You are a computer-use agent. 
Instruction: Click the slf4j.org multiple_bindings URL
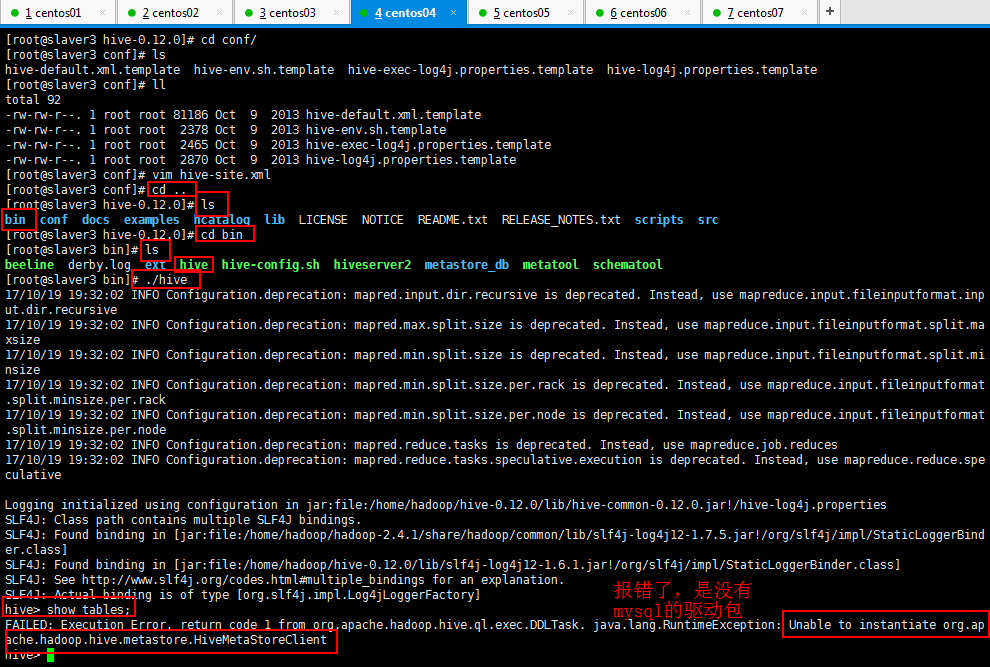pyautogui.click(x=253, y=579)
